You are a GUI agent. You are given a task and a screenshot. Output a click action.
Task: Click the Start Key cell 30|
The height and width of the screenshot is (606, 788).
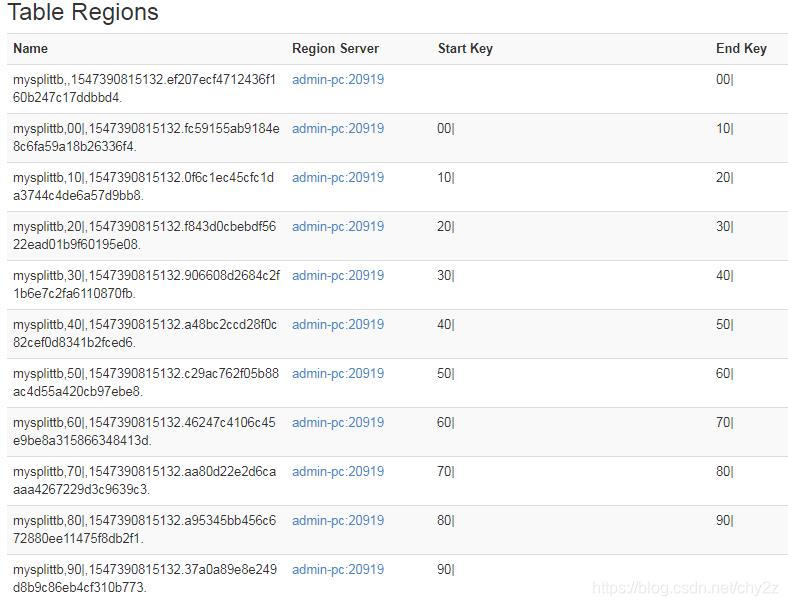[x=446, y=275]
